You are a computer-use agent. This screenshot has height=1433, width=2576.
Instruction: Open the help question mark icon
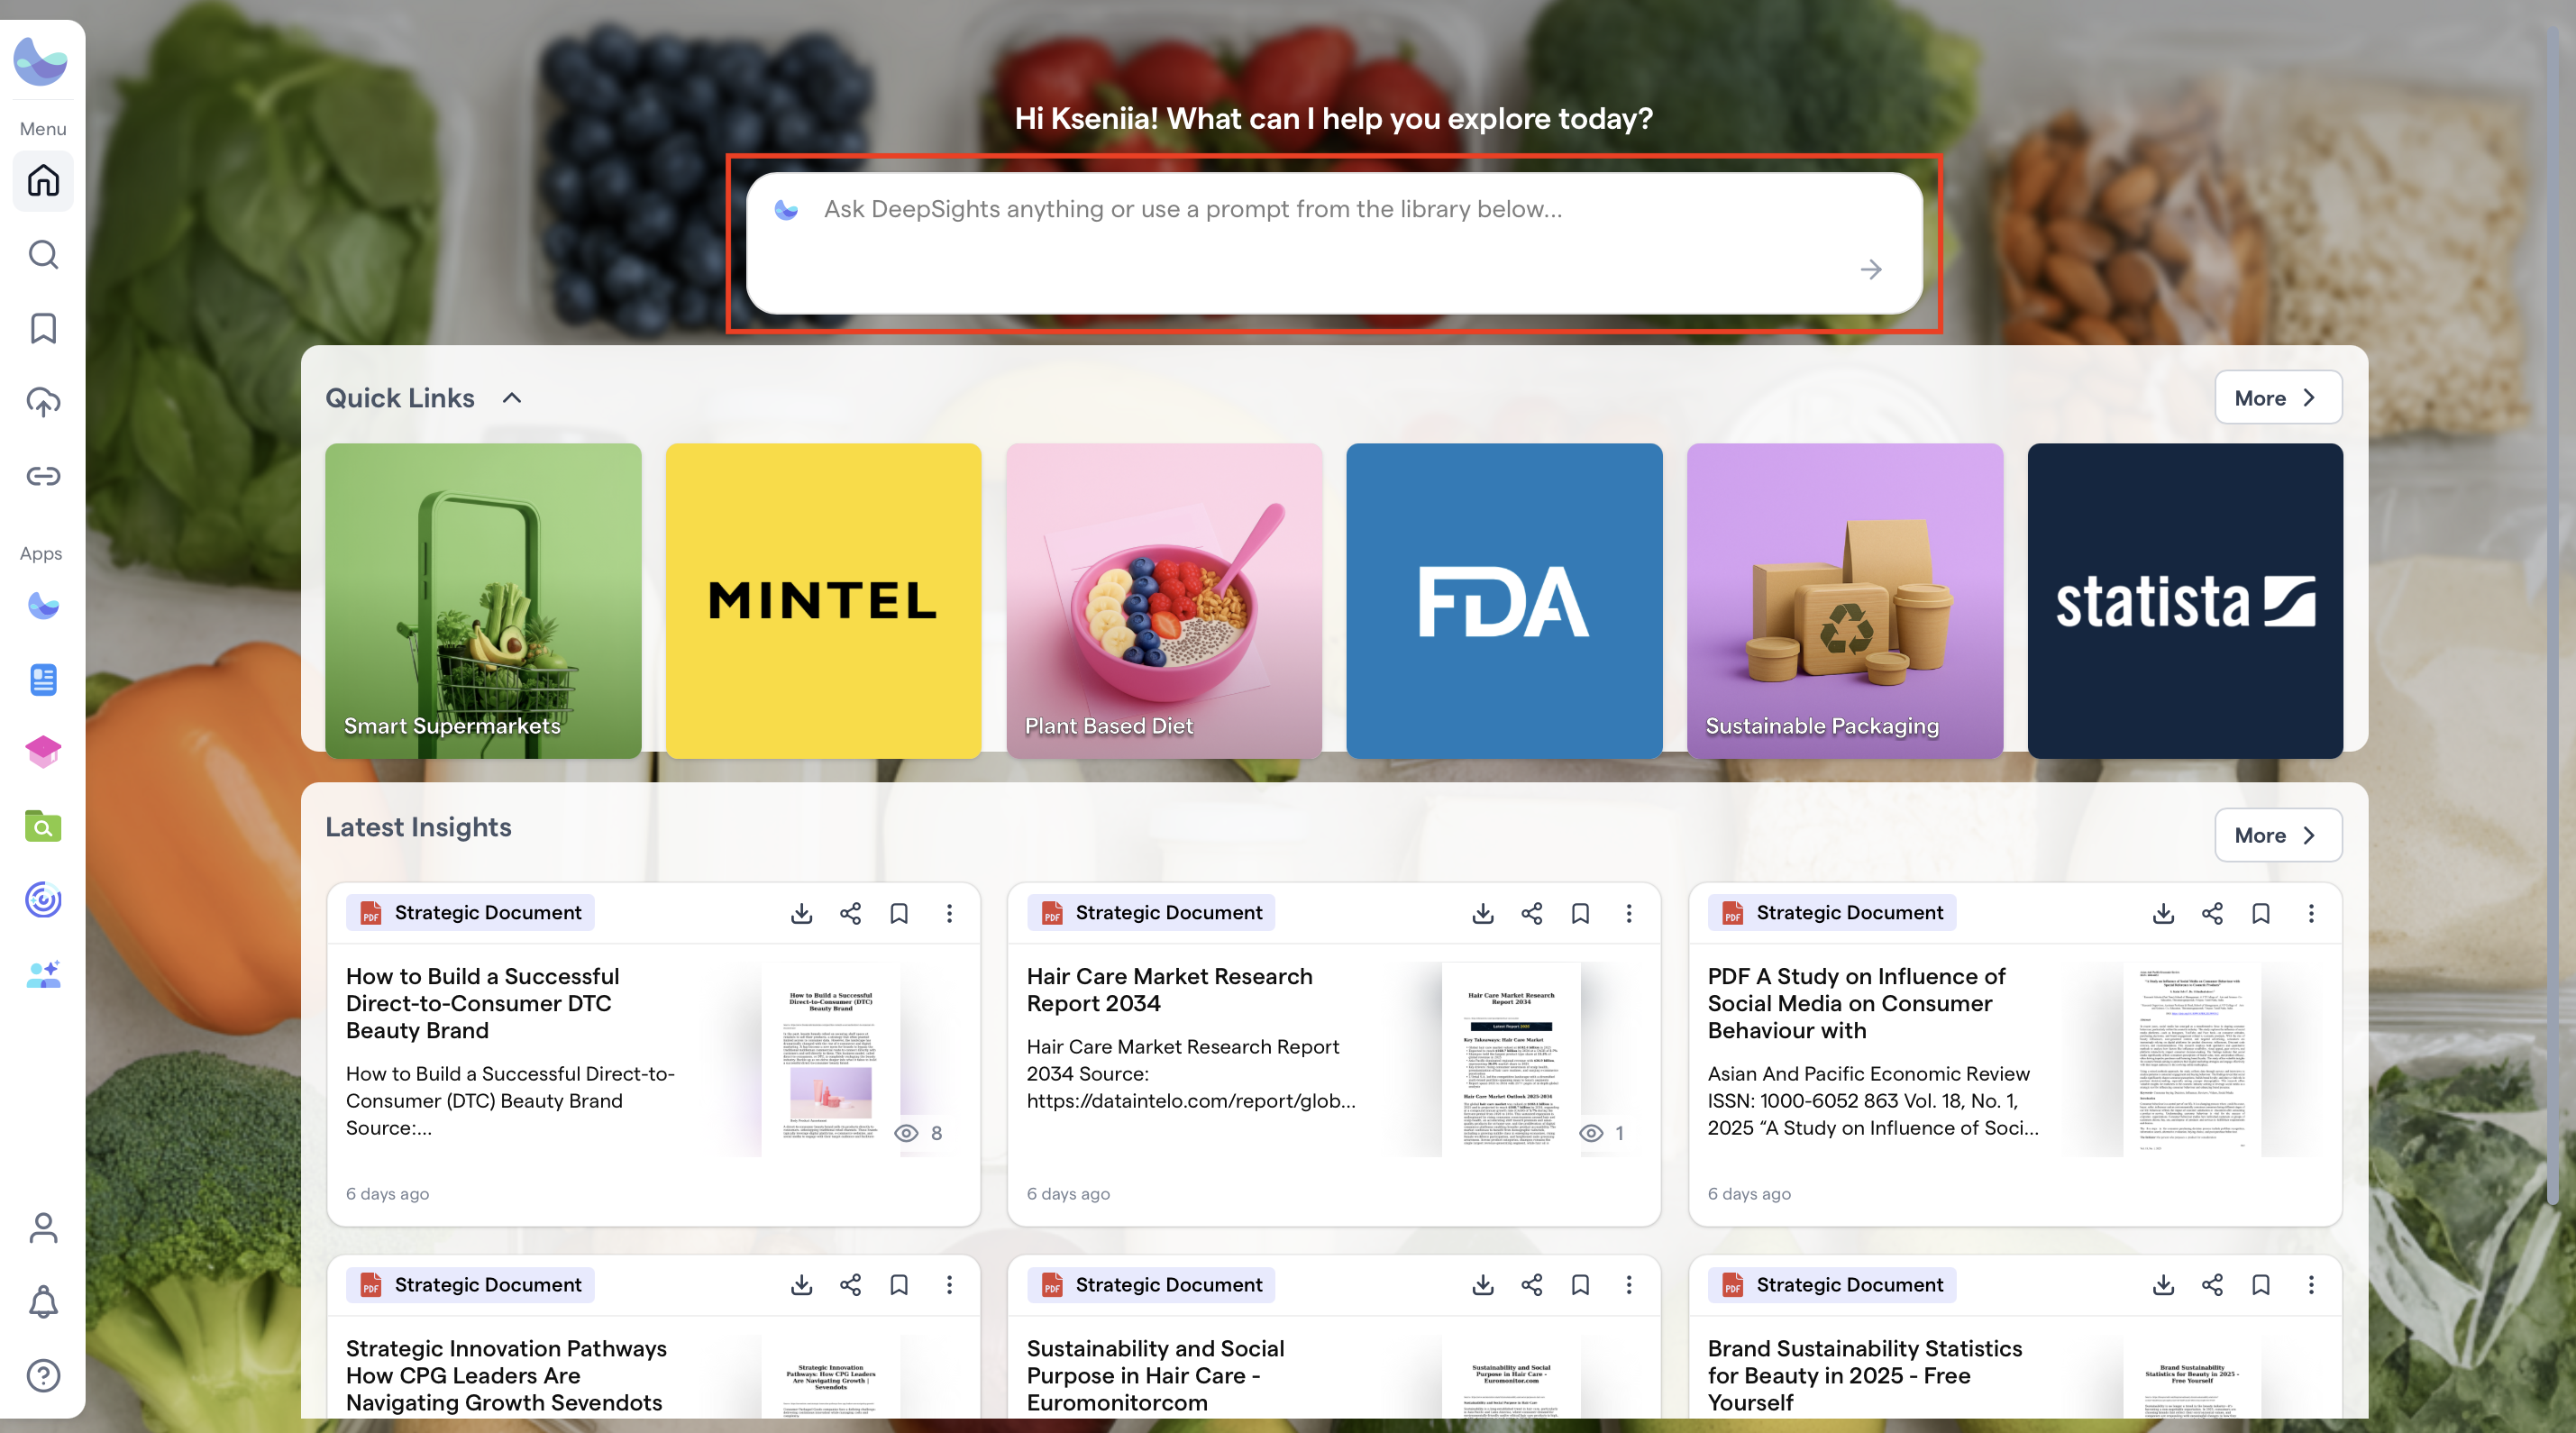43,1376
